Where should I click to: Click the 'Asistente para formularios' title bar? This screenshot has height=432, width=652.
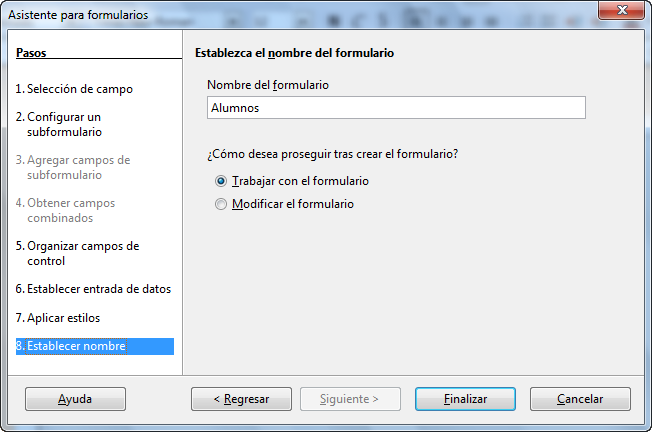[x=291, y=15]
